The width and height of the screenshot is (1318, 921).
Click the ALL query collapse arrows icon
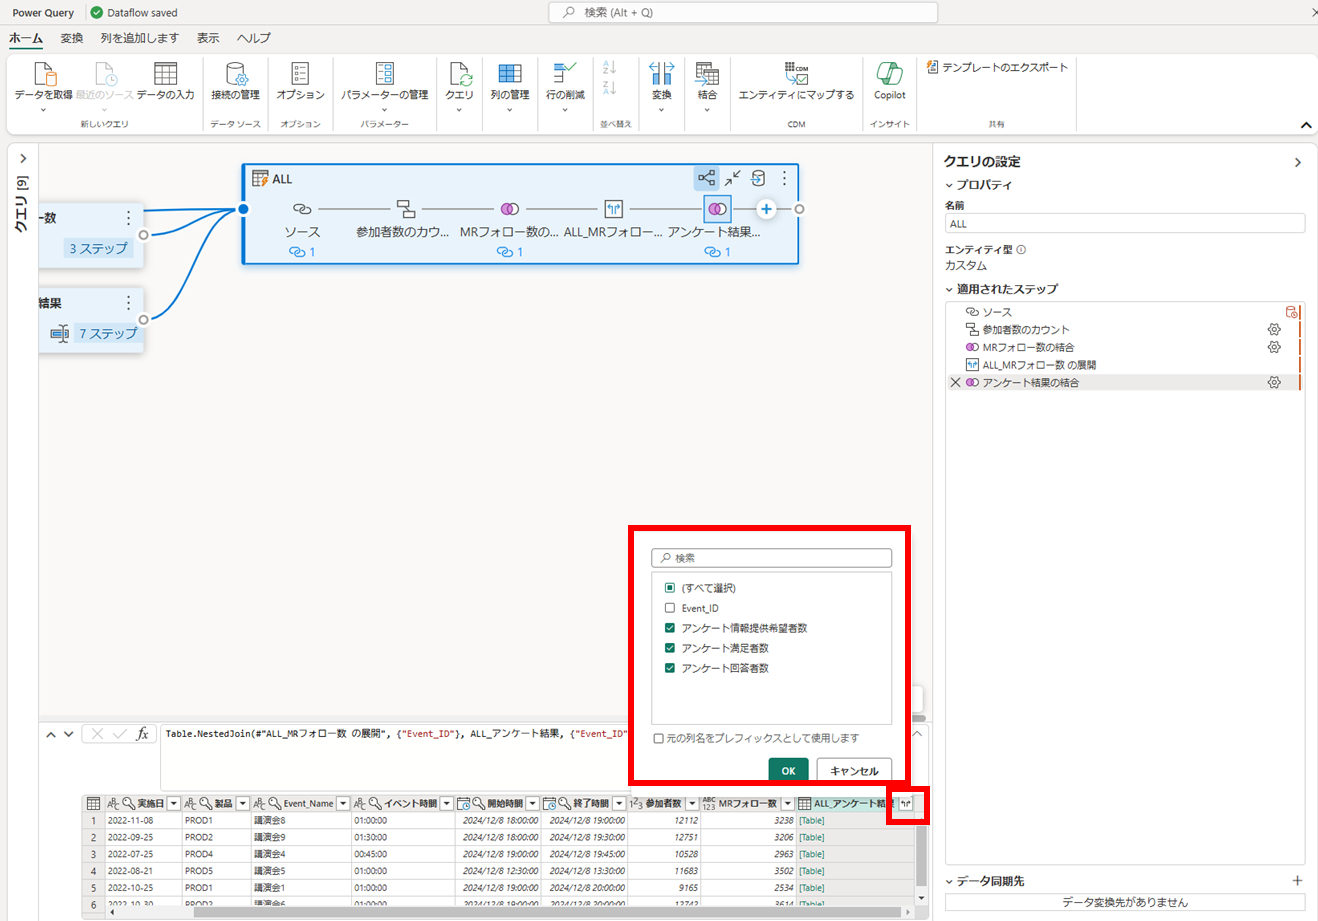click(x=733, y=178)
